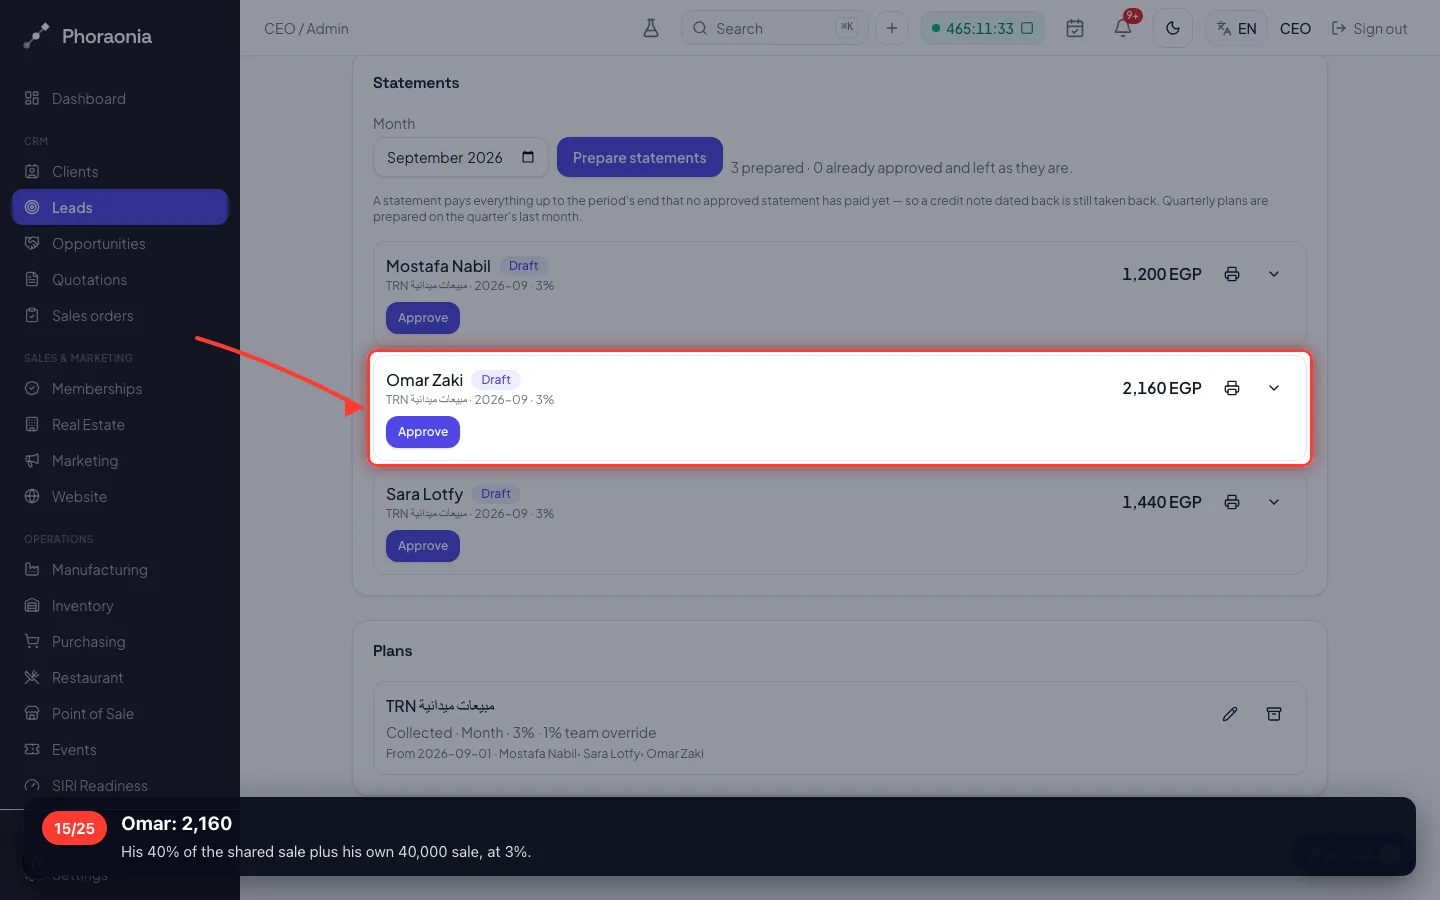Edit the TRN plan with the pencil icon
Viewport: 1440px width, 900px height.
tap(1230, 714)
